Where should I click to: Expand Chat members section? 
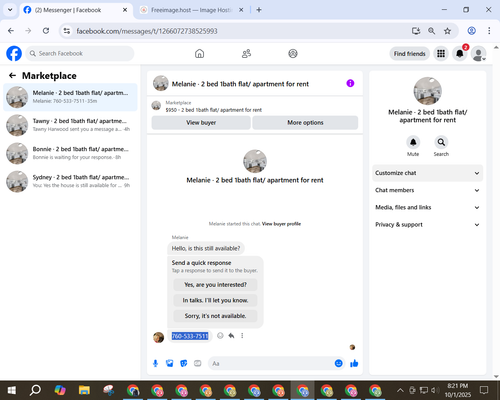(x=427, y=190)
